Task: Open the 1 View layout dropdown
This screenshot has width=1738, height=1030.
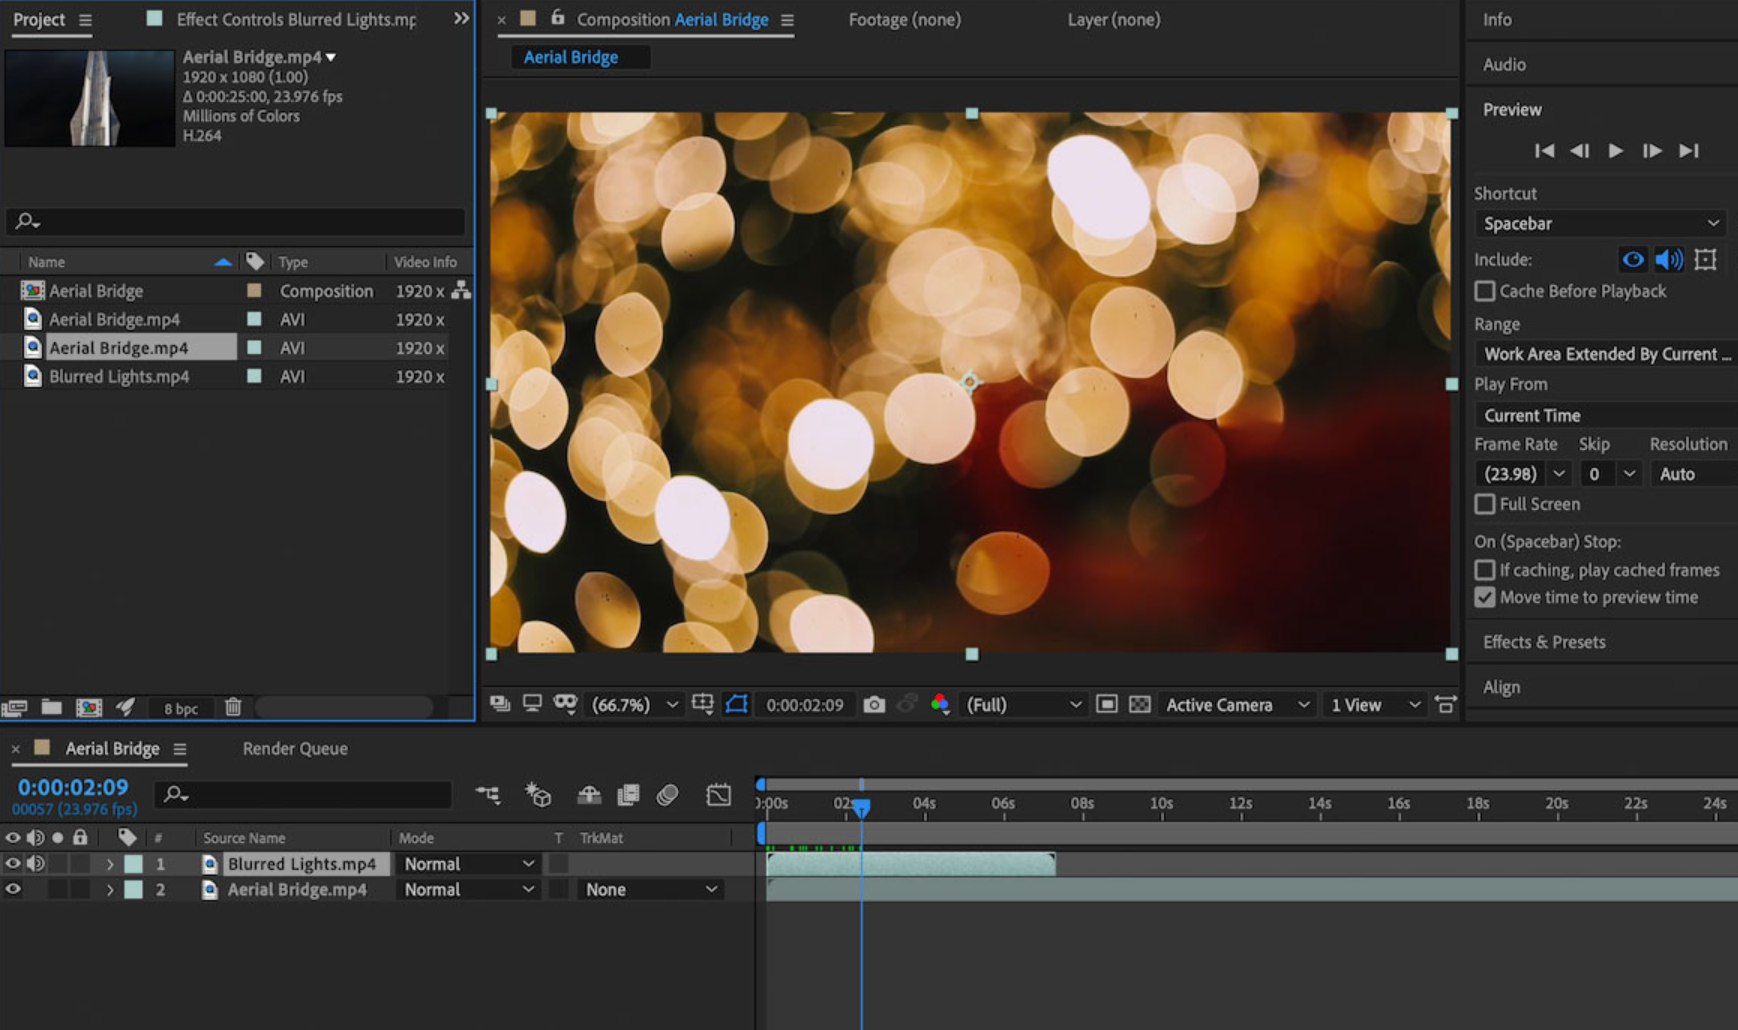Action: tap(1375, 705)
